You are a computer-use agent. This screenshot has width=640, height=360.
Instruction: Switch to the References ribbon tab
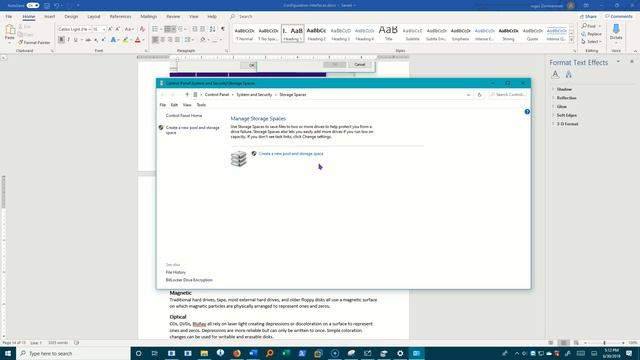[120, 16]
